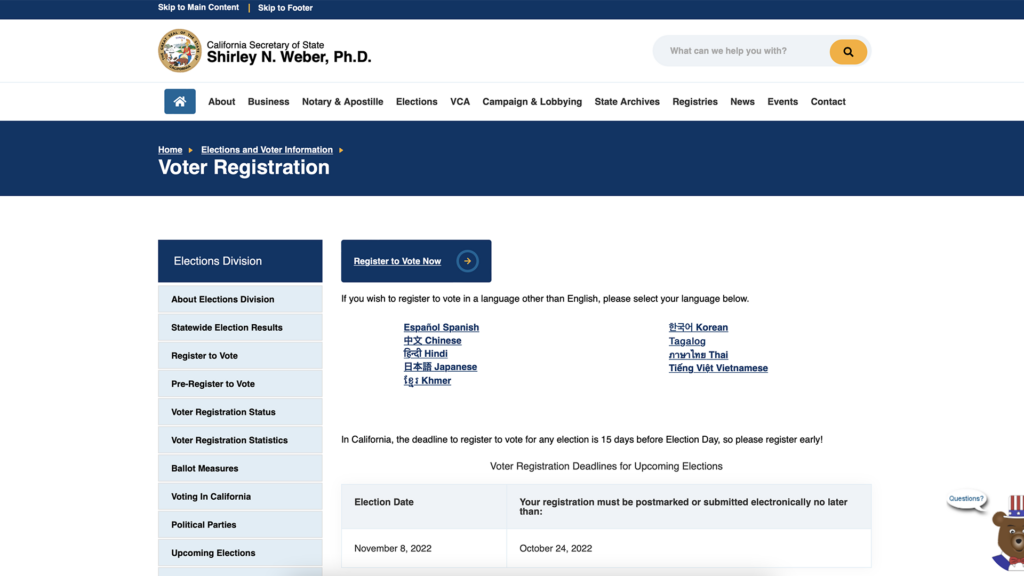Click the November 8, 2022 table cell

coord(424,548)
